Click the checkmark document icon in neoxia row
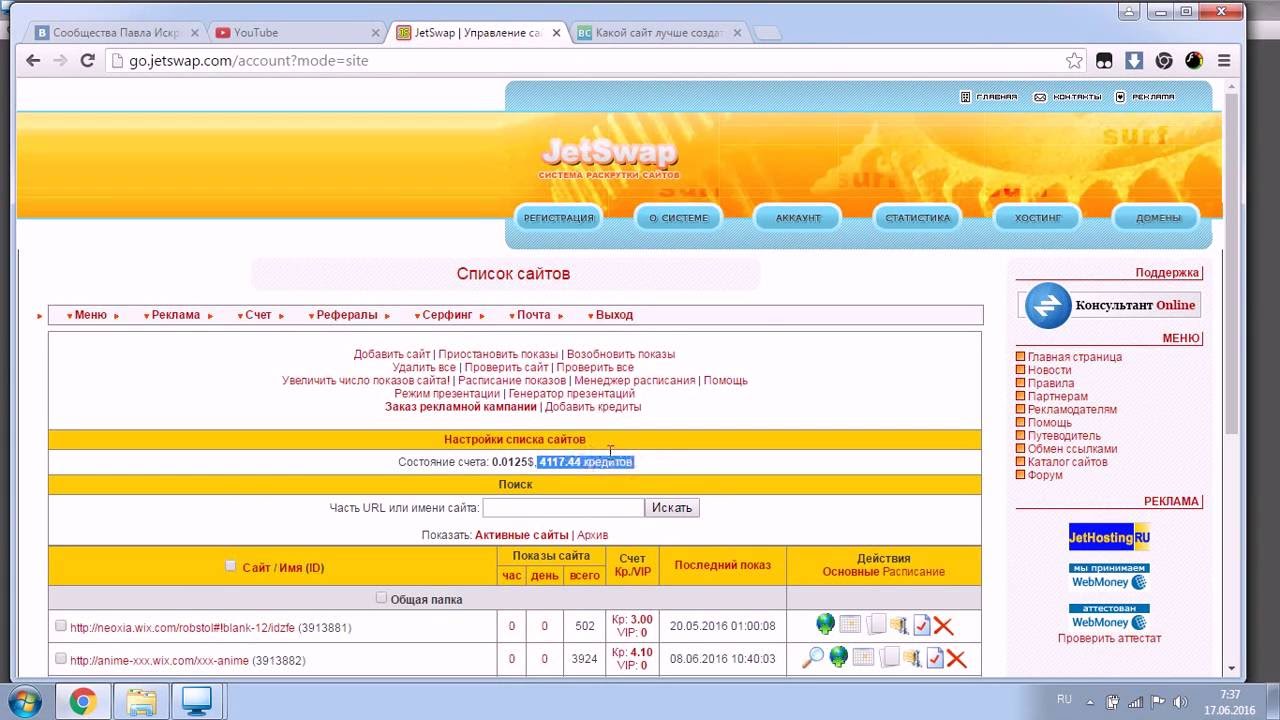 [x=922, y=626]
